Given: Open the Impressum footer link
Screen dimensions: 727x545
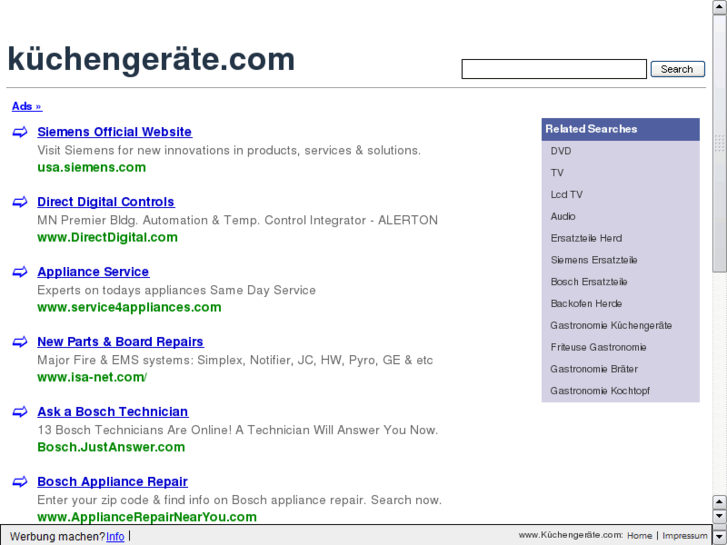Looking at the screenshot, I should point(684,536).
